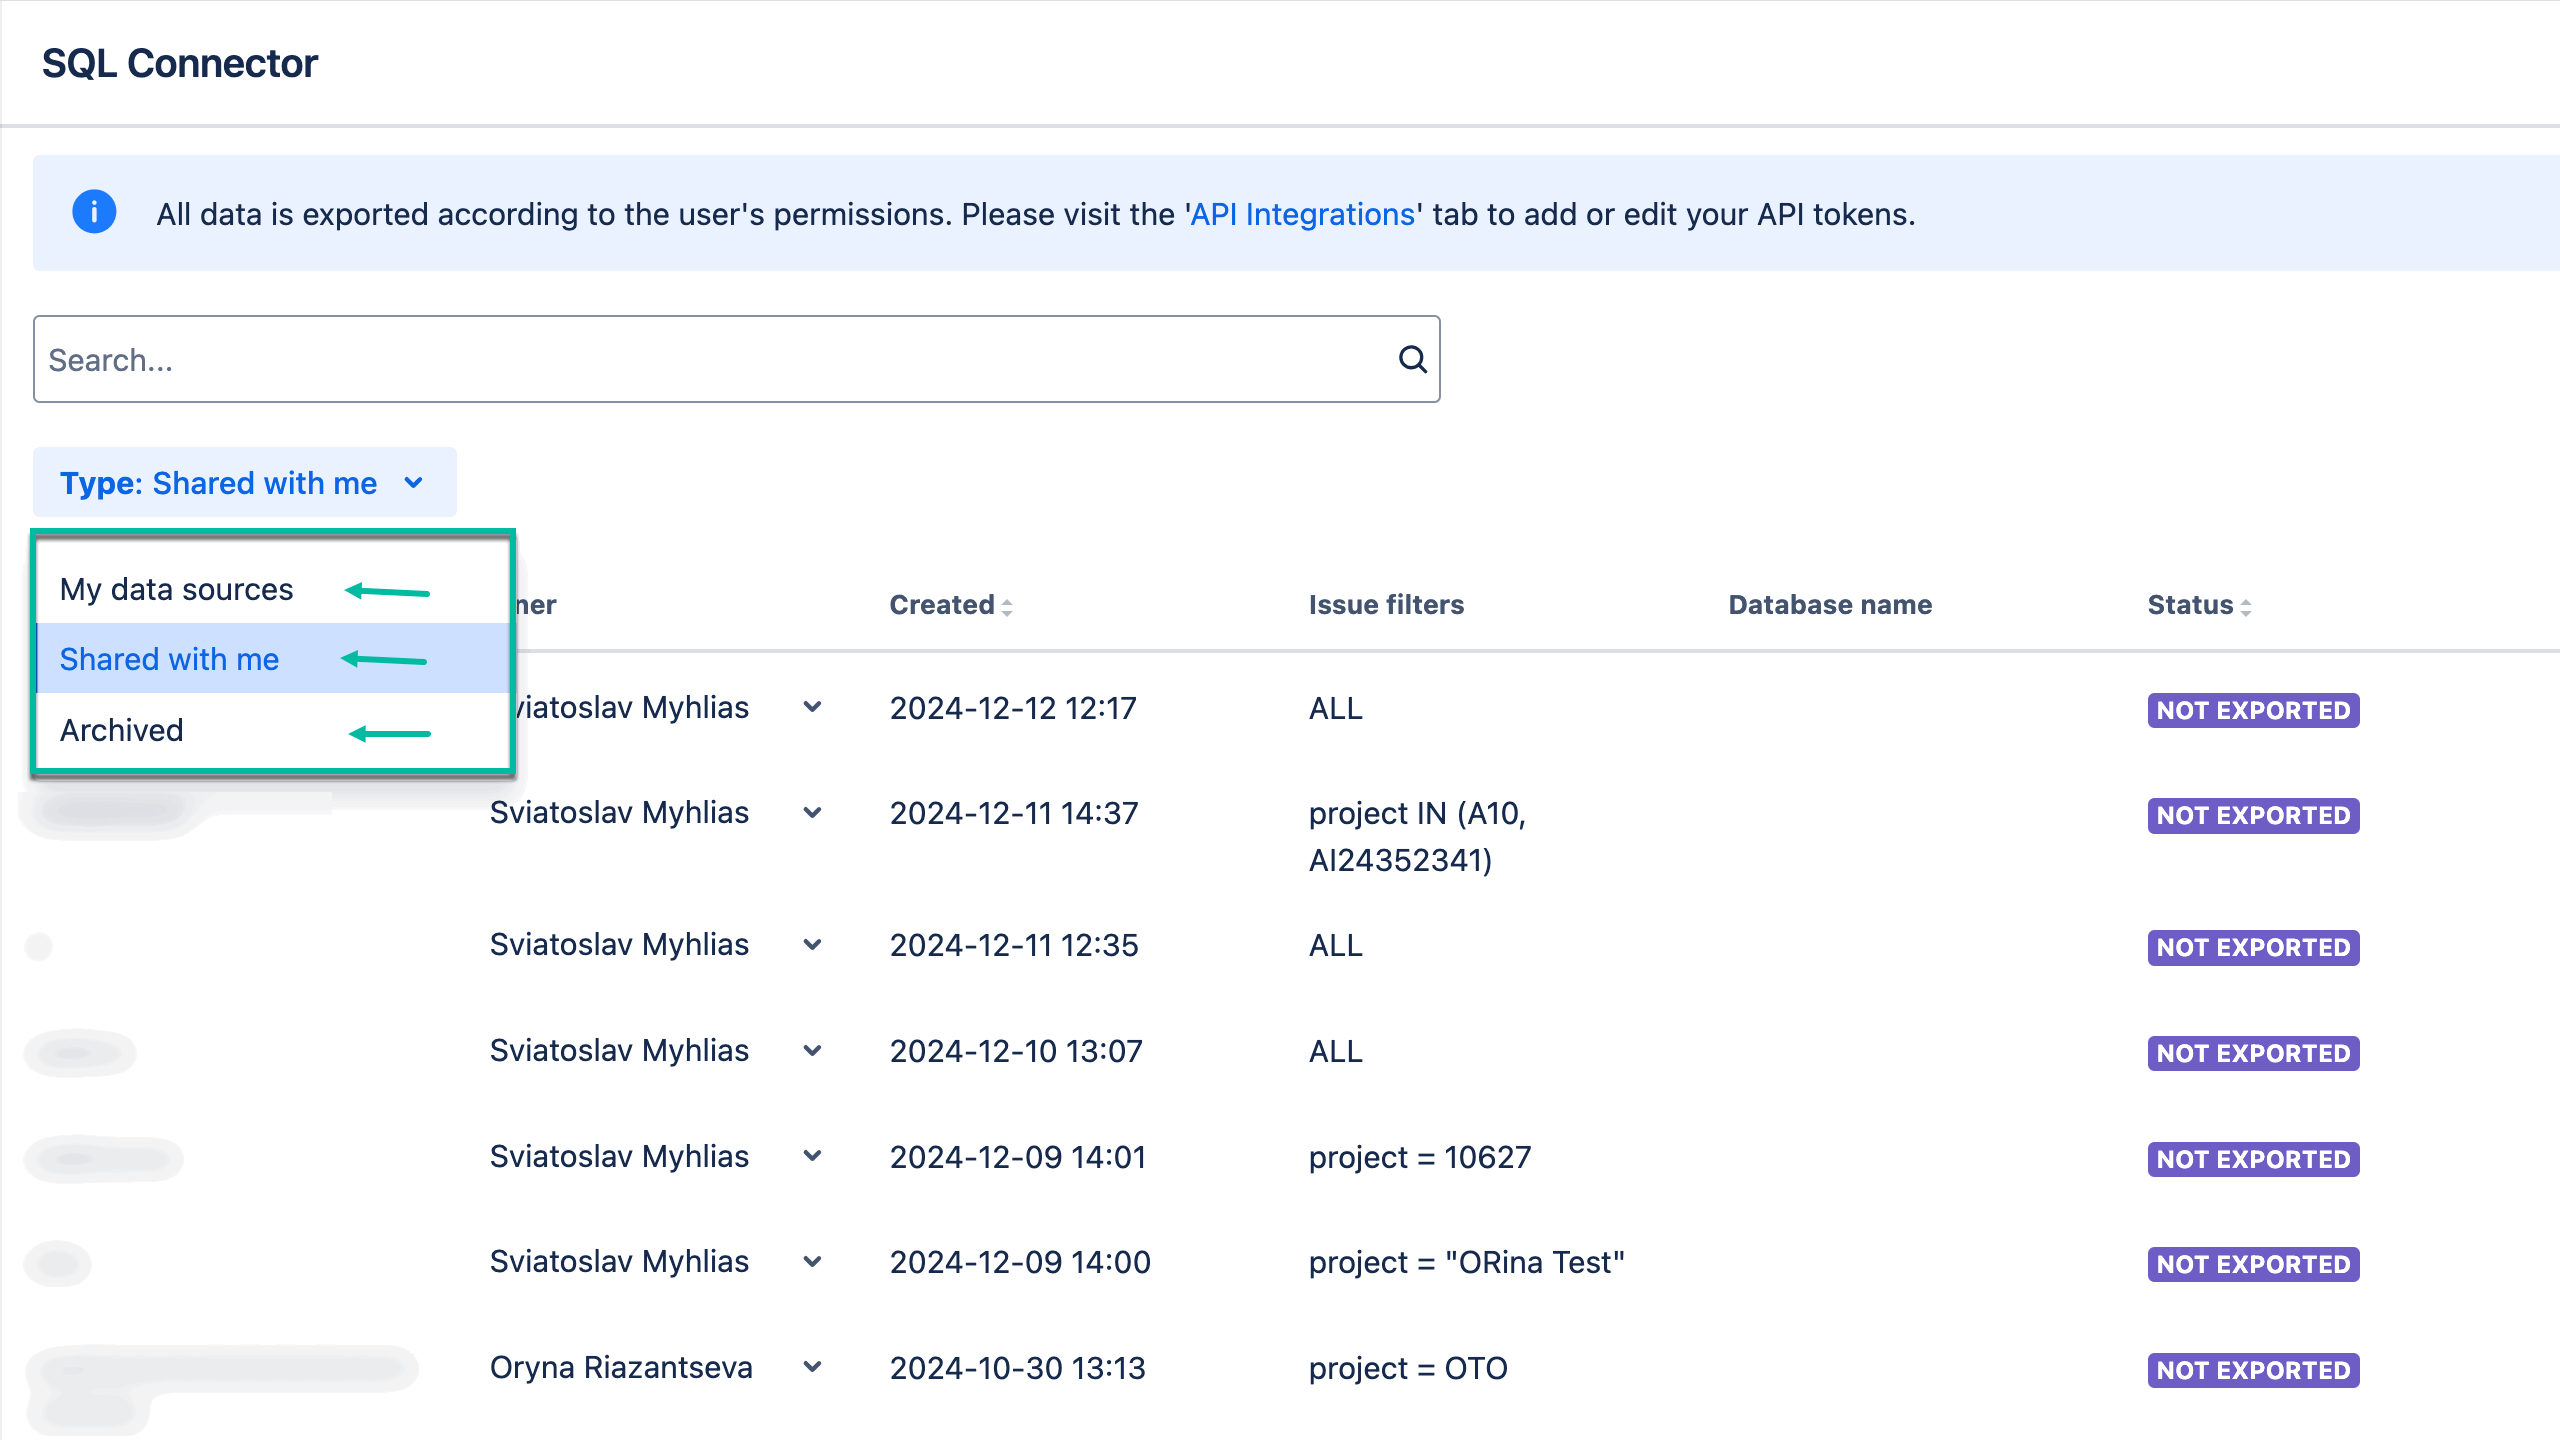Select My data sources from the type menu

click(x=176, y=589)
